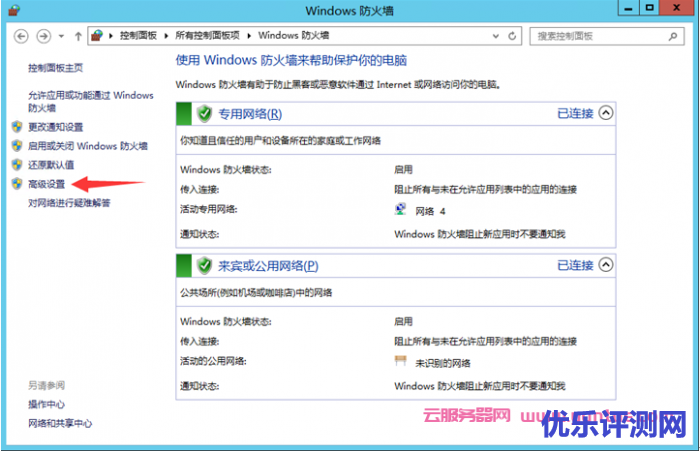Click the 专用网络(R) heading
The width and height of the screenshot is (700, 451).
click(x=250, y=114)
